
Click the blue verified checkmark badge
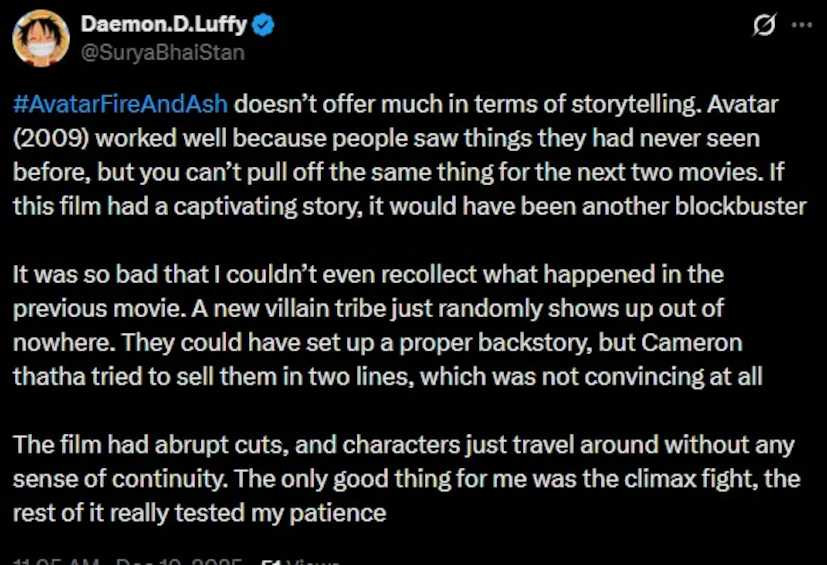click(x=264, y=27)
